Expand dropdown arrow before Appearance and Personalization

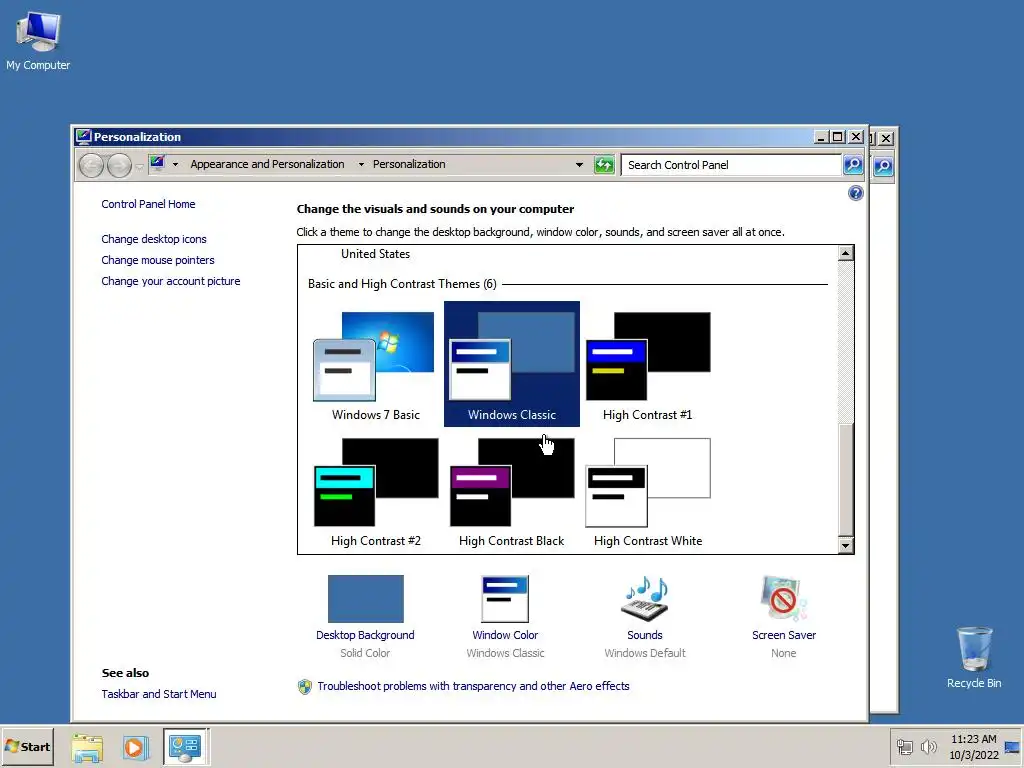click(175, 165)
